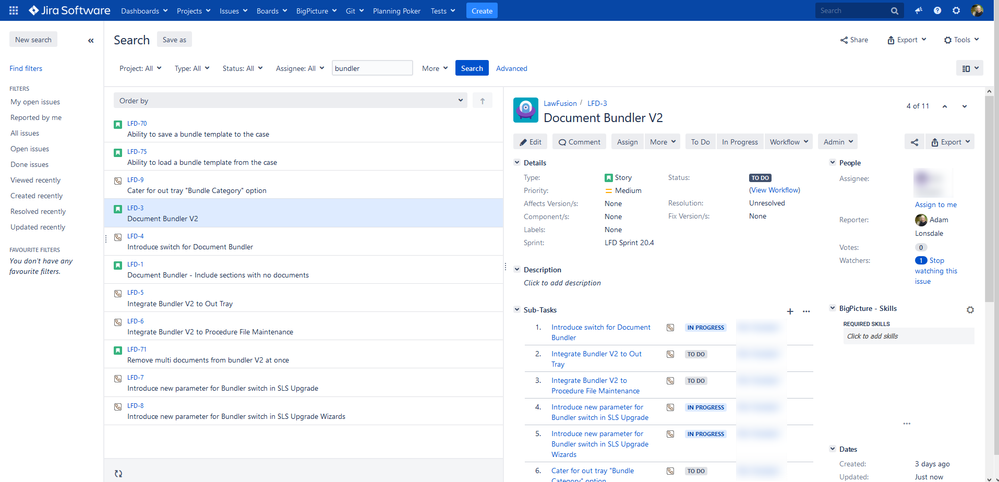The height and width of the screenshot is (482, 999).
Task: Click Edit on the issue
Action: tap(531, 142)
